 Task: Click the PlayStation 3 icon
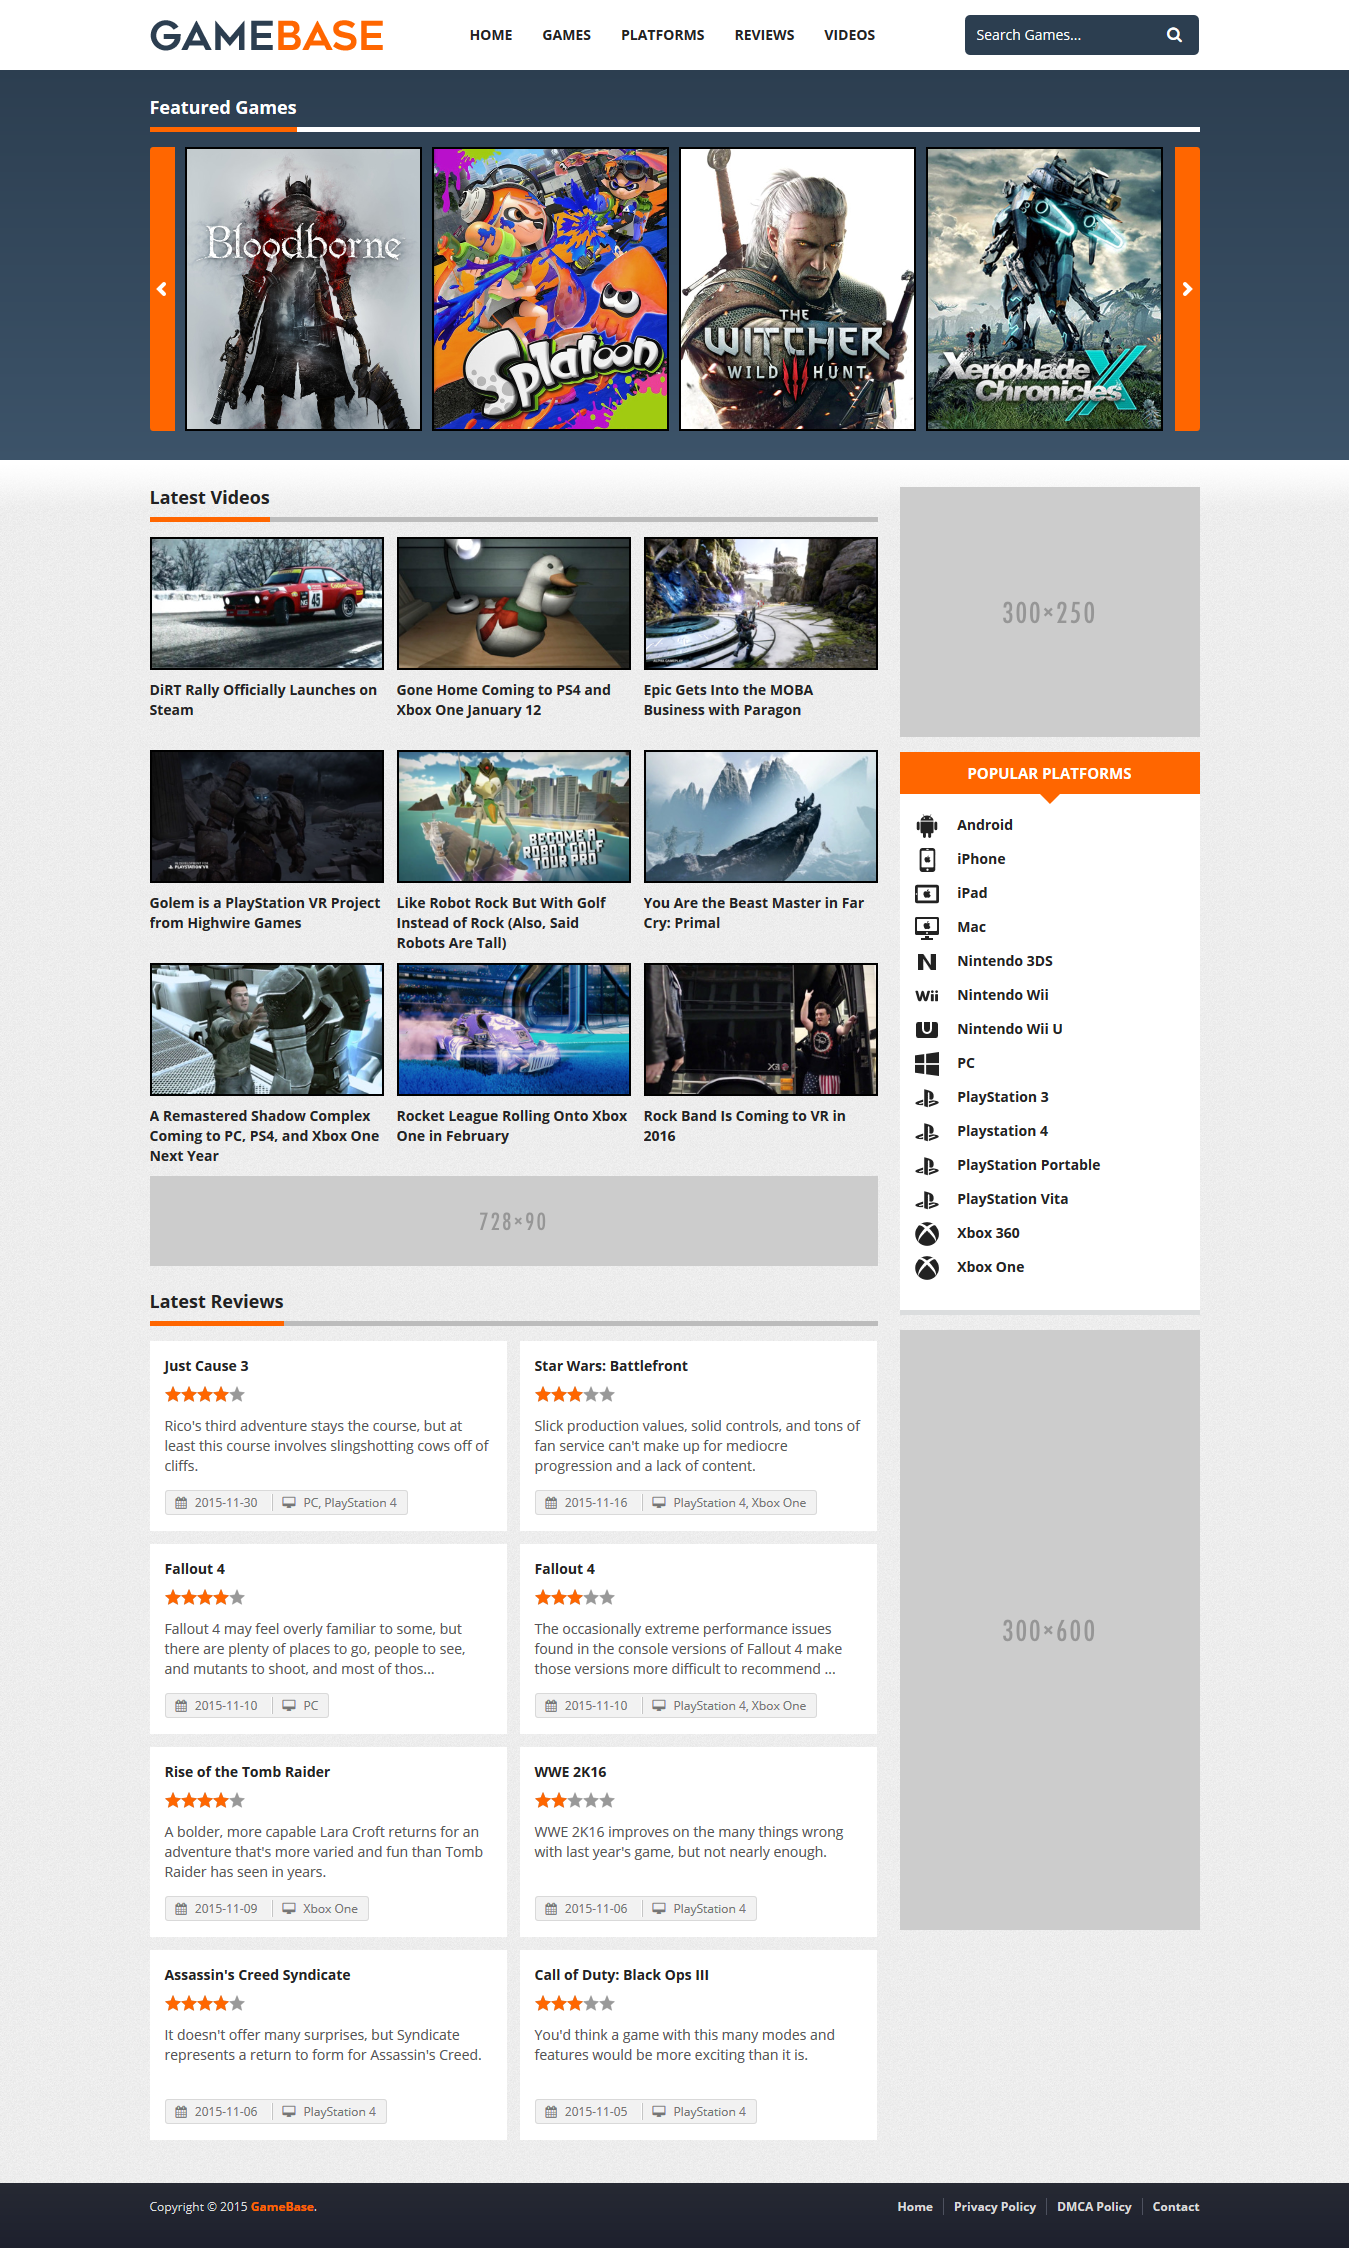pyautogui.click(x=927, y=1097)
